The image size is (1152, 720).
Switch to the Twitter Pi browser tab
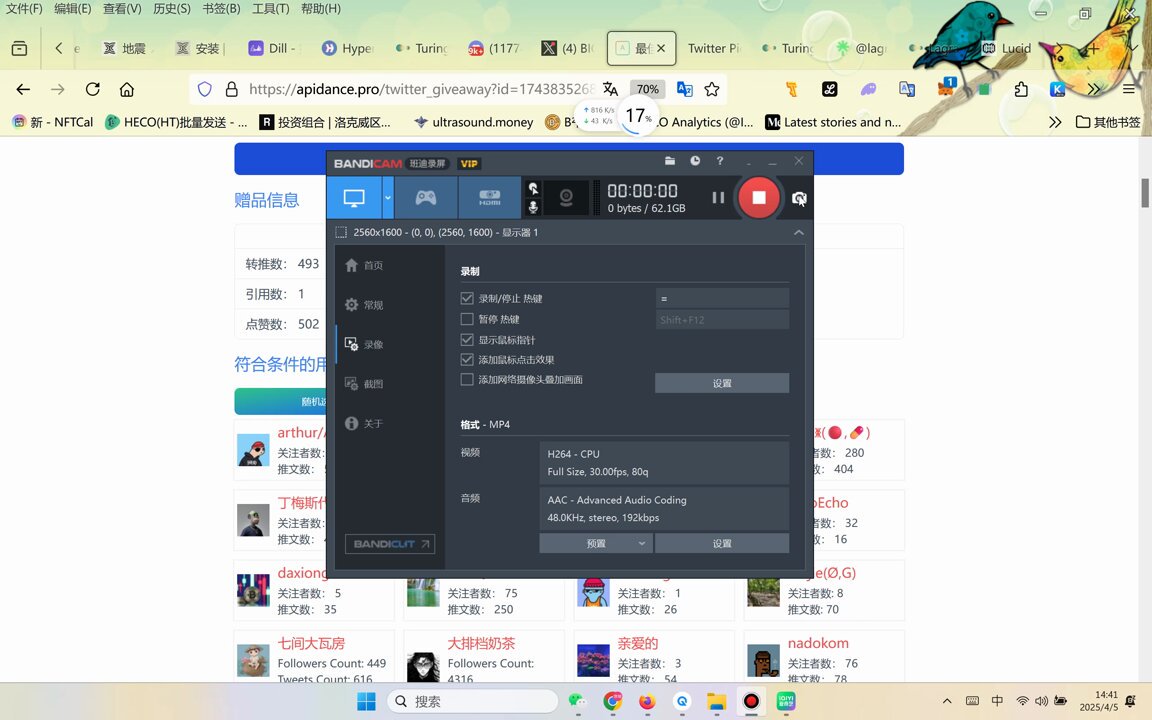click(x=713, y=48)
